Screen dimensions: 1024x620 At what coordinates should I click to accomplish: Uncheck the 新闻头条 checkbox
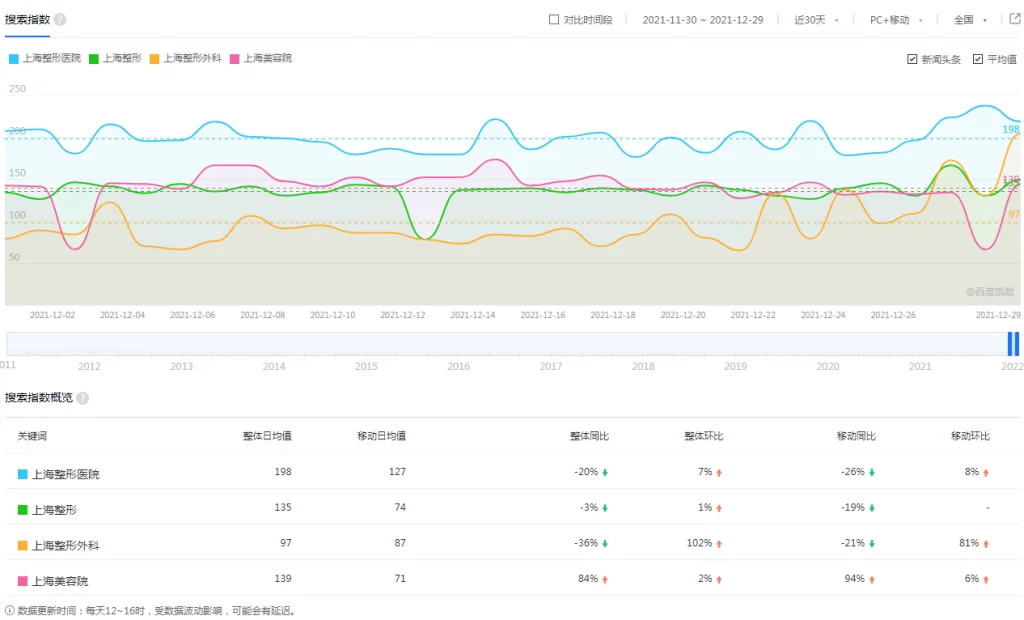(912, 59)
